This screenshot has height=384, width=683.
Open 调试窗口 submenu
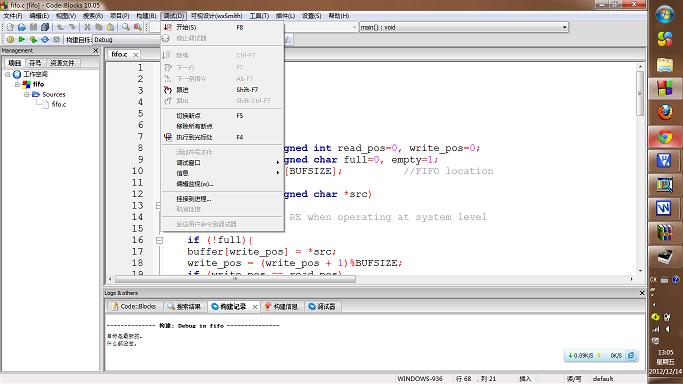pos(223,162)
